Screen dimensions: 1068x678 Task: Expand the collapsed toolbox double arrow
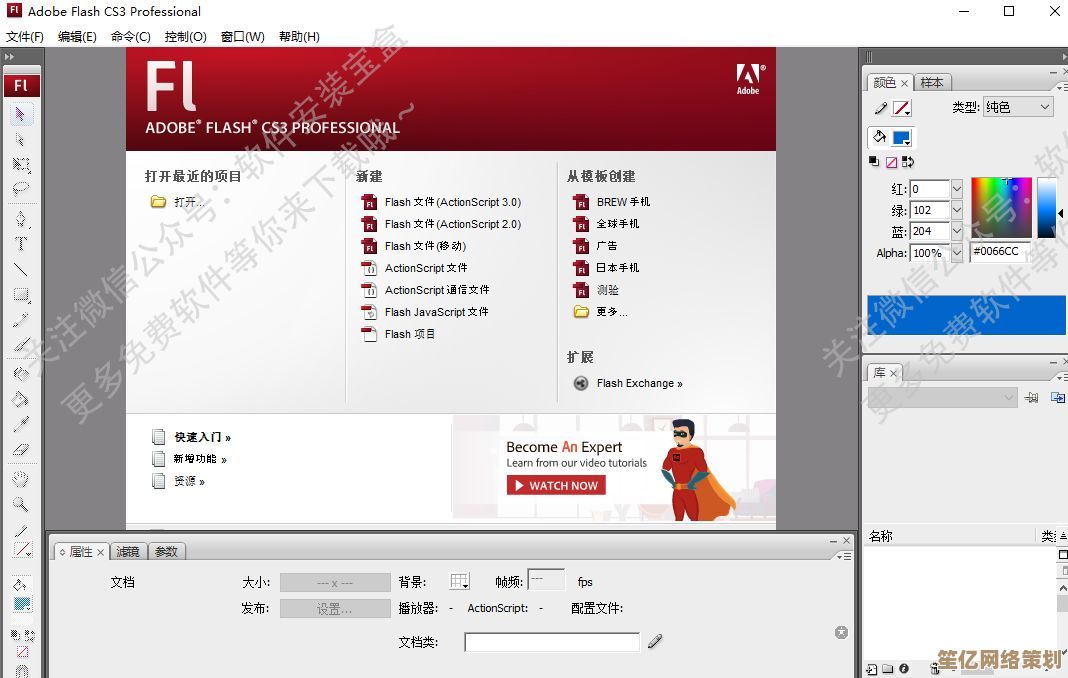tap(9, 57)
